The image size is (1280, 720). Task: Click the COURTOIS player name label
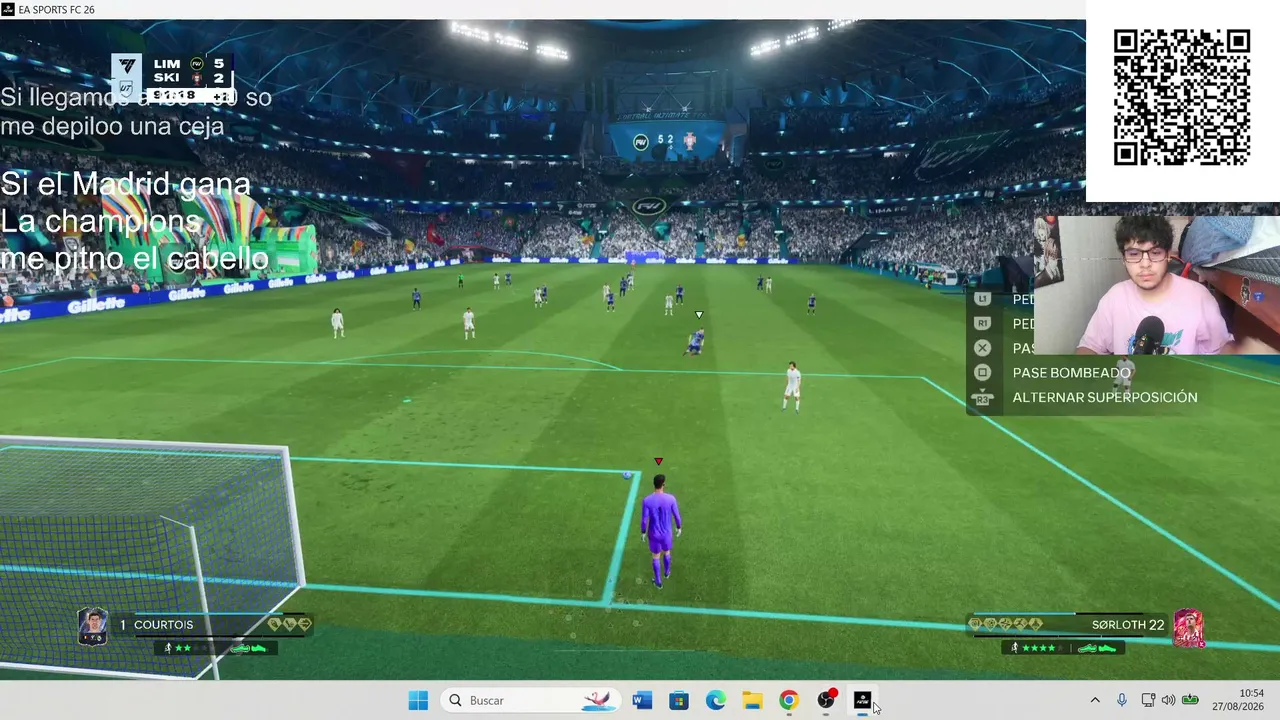tap(164, 625)
